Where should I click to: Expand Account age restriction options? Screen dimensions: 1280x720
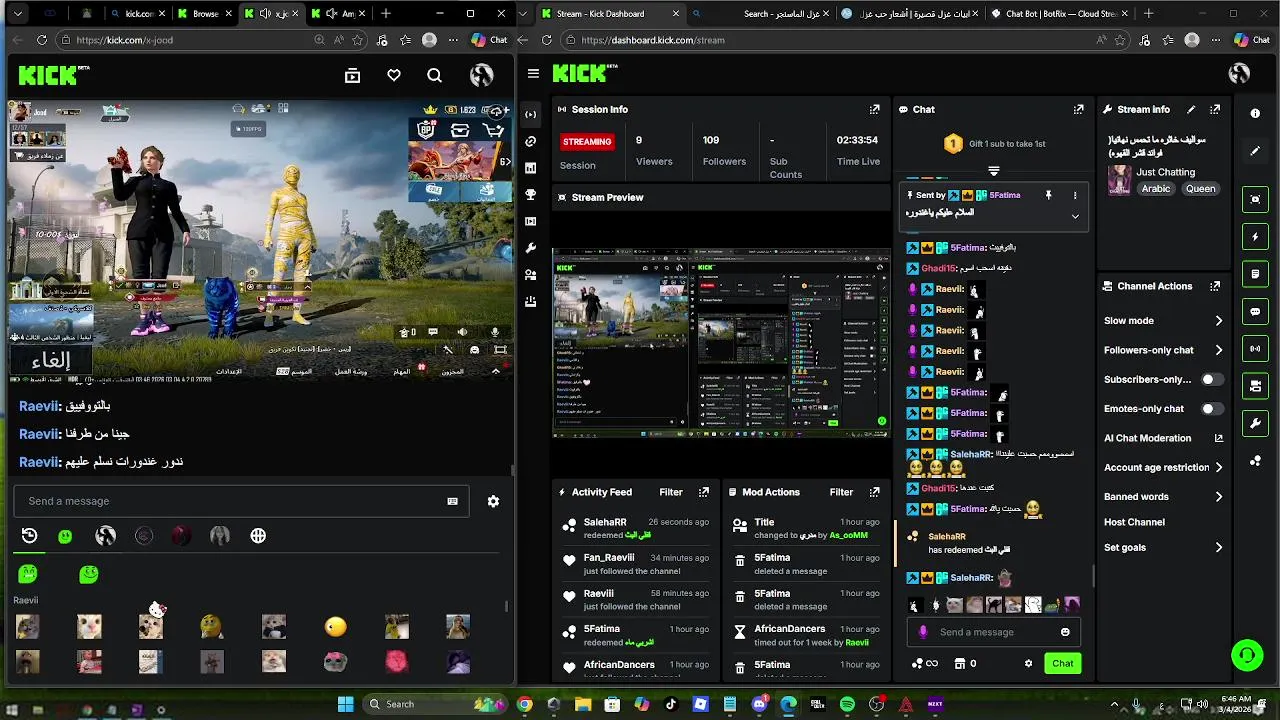[1218, 467]
